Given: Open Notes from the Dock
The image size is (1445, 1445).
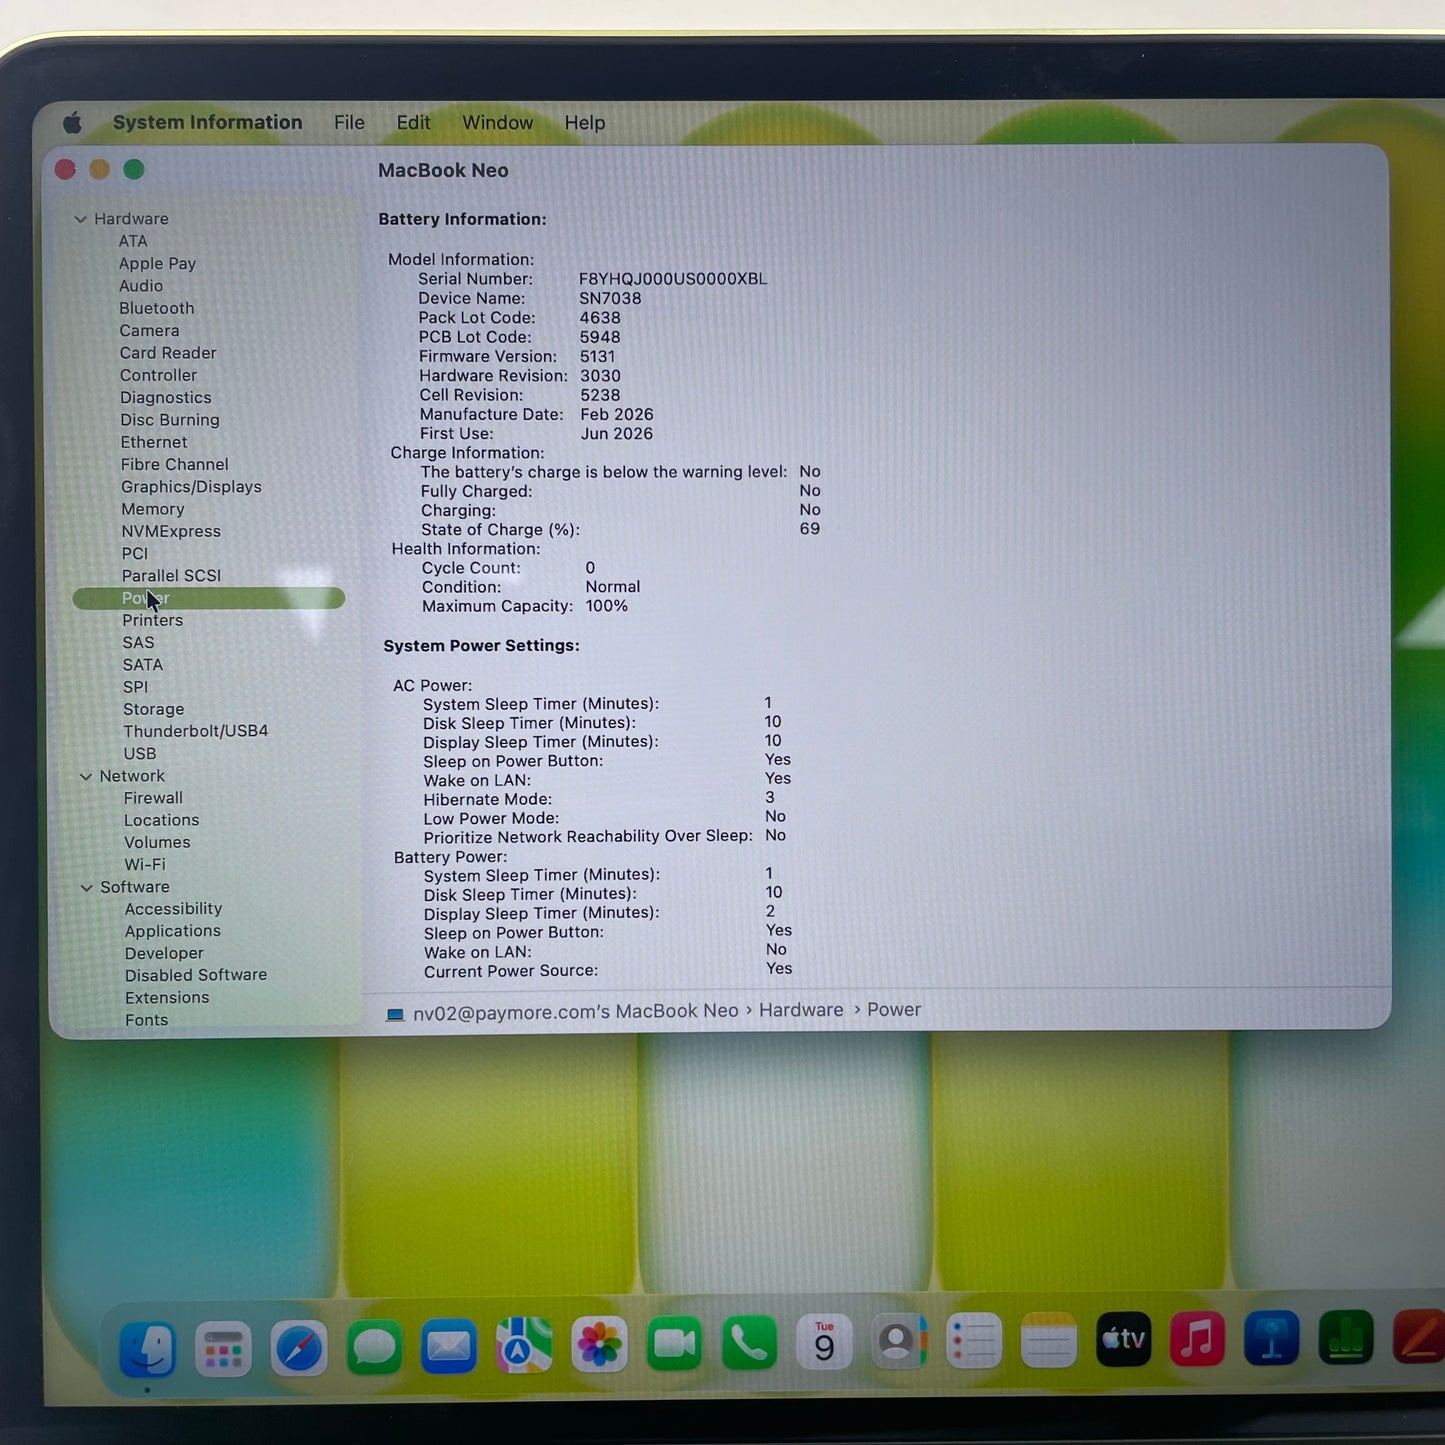Looking at the screenshot, I should [x=1049, y=1340].
